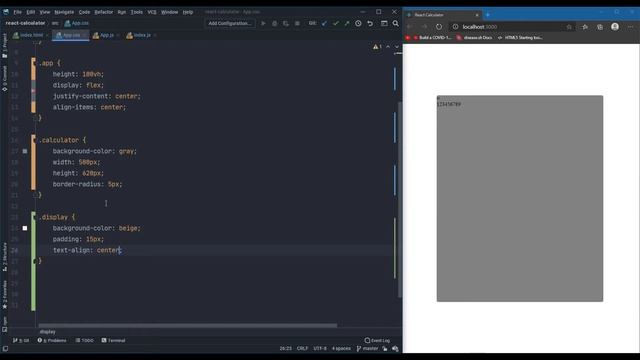This screenshot has height=360, width=640.
Task: Click the rollback undo arrow icon
Action: [370, 24]
